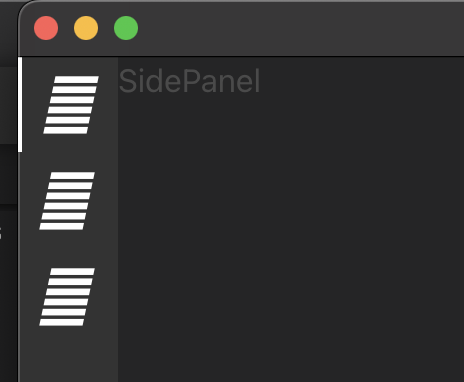Click the white active indicator beside top icon
Viewport: 464px width, 382px height.
(x=20, y=105)
